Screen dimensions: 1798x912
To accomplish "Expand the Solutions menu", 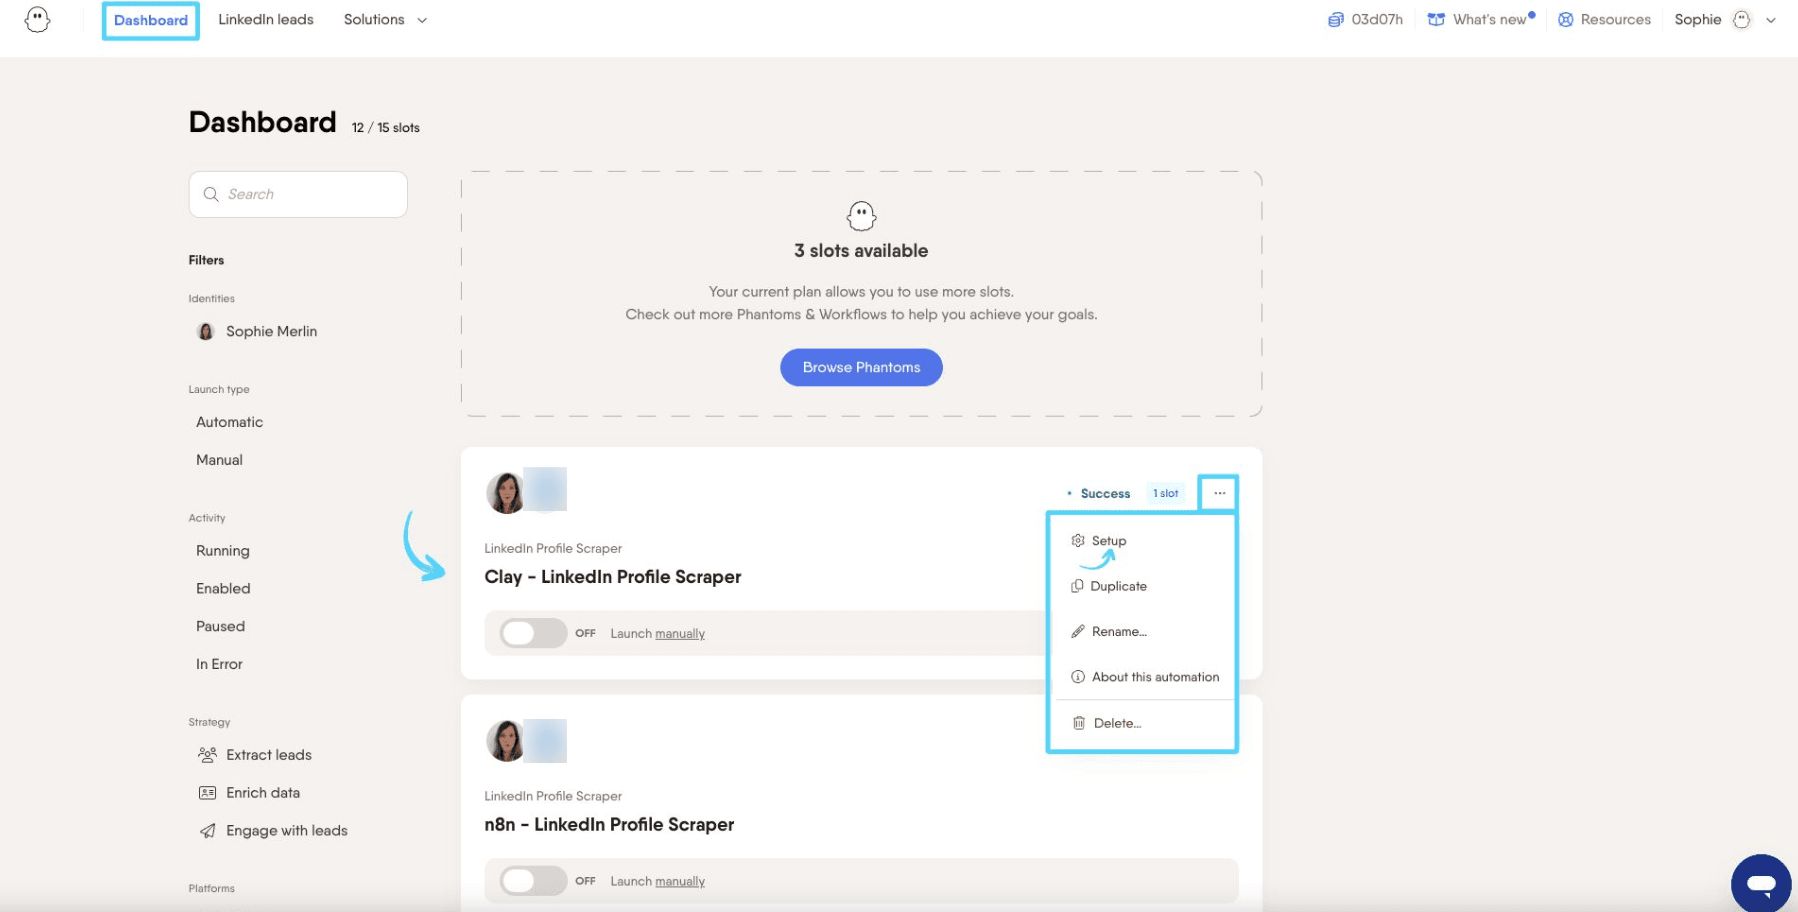I will (x=385, y=20).
